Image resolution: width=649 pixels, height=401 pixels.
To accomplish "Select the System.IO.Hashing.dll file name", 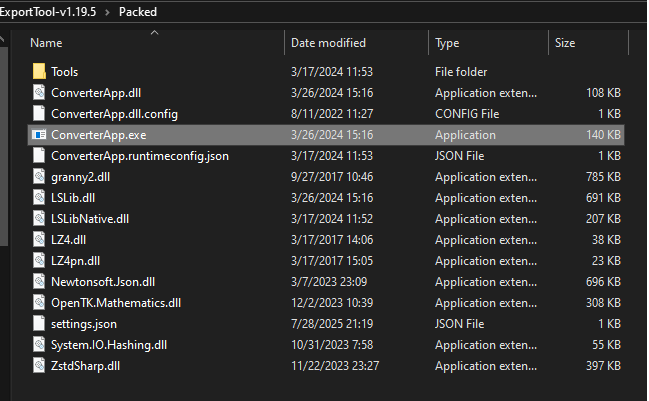I will tap(109, 345).
